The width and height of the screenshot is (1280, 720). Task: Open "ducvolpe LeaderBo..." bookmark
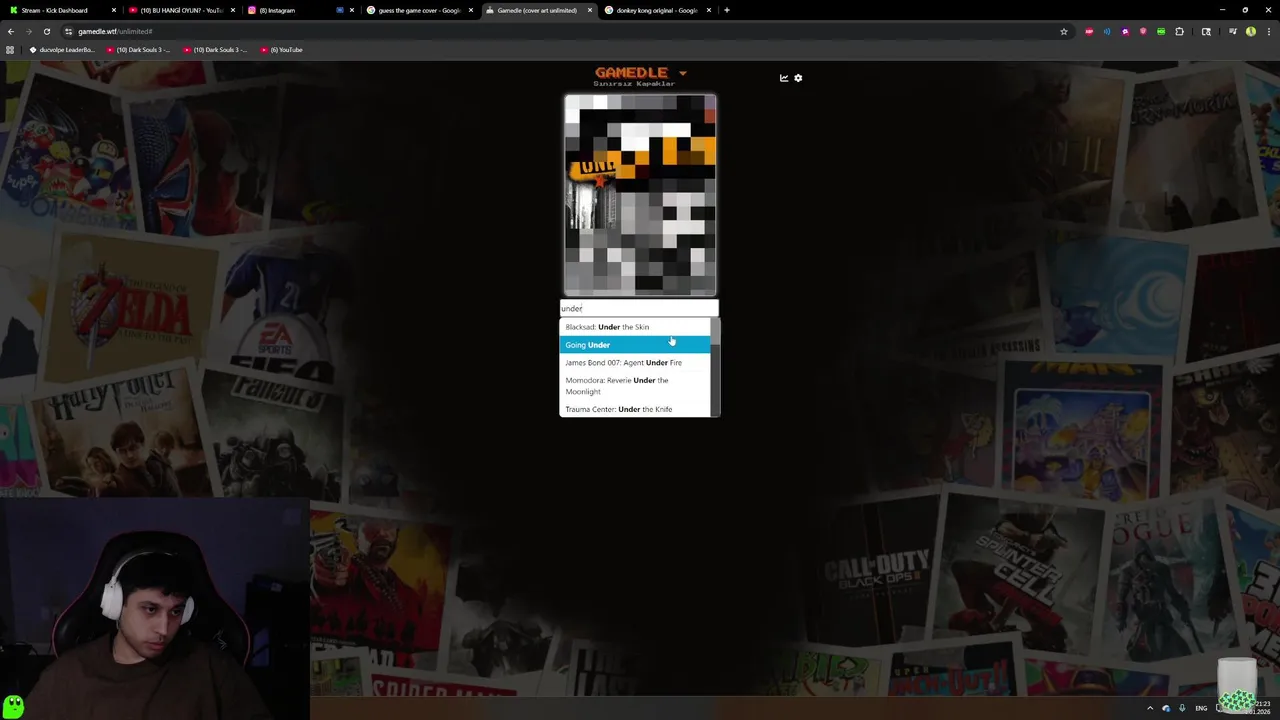62,50
